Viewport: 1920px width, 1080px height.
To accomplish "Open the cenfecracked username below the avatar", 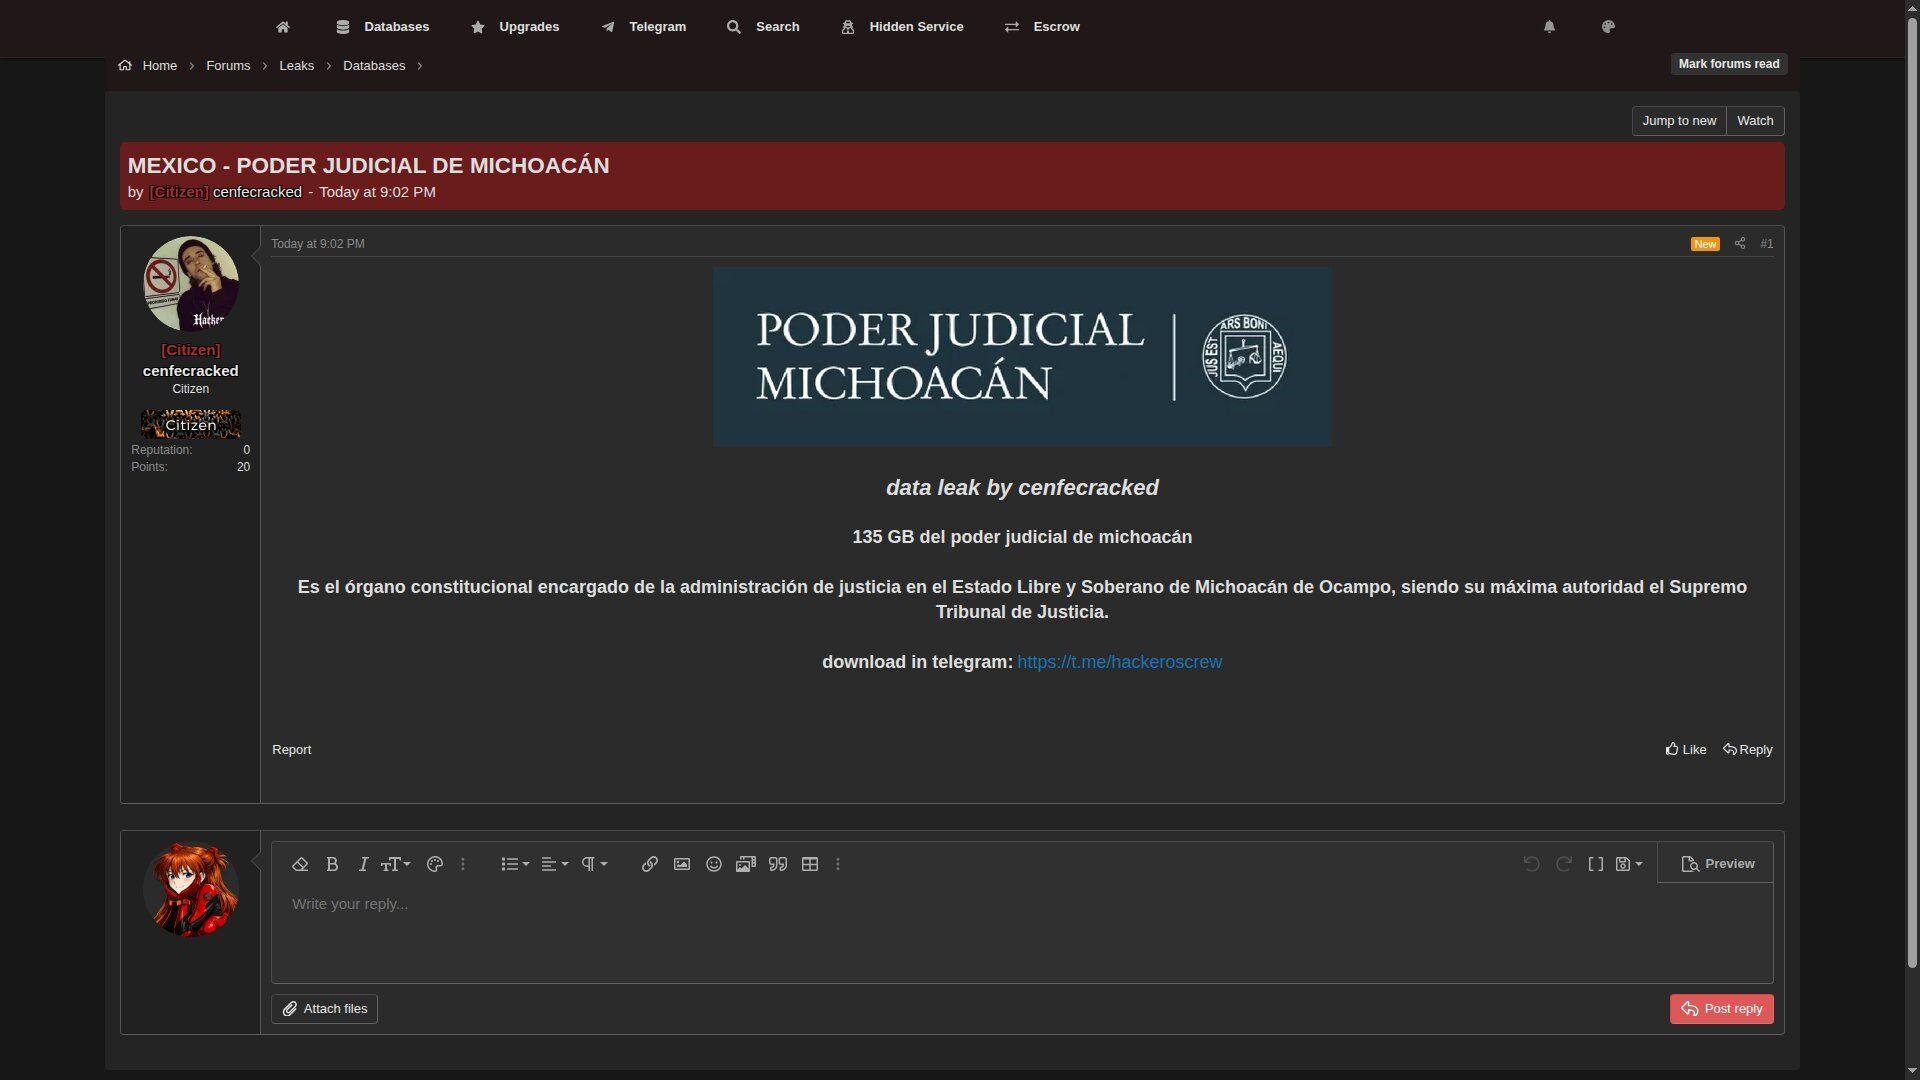I will 191,371.
